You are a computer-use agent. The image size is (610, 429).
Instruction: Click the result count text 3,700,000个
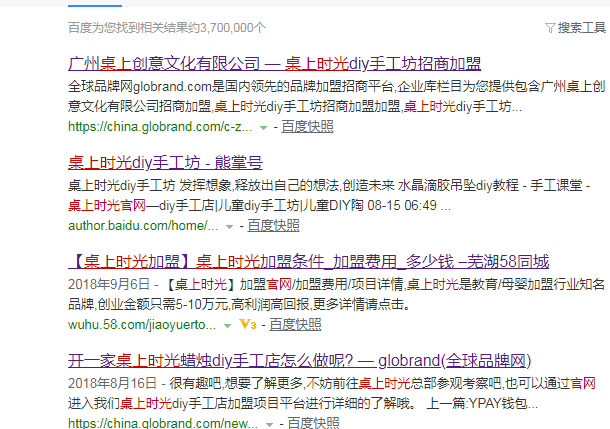pos(232,28)
